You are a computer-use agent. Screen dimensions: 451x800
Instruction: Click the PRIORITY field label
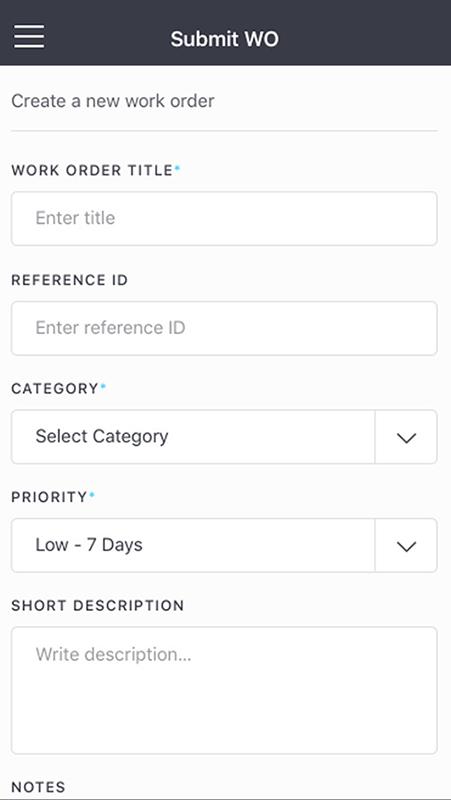pyautogui.click(x=49, y=497)
